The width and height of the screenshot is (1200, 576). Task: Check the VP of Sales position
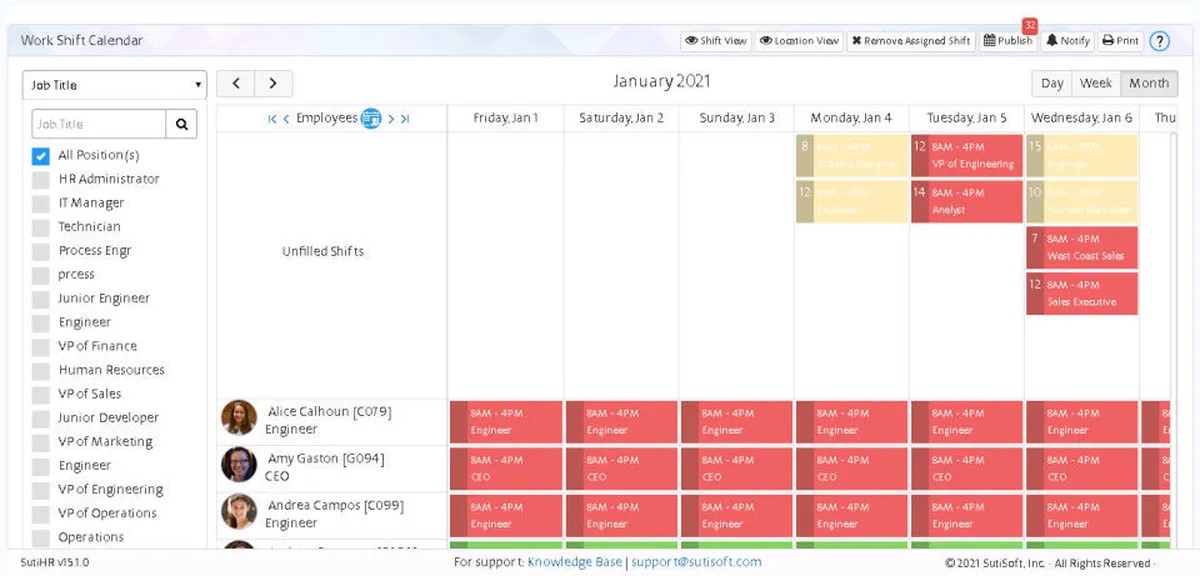pos(40,394)
